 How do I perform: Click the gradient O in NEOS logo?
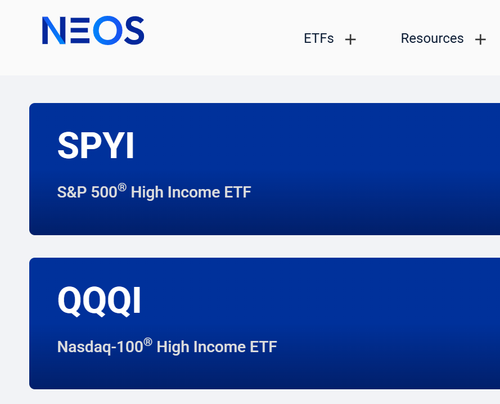[108, 30]
